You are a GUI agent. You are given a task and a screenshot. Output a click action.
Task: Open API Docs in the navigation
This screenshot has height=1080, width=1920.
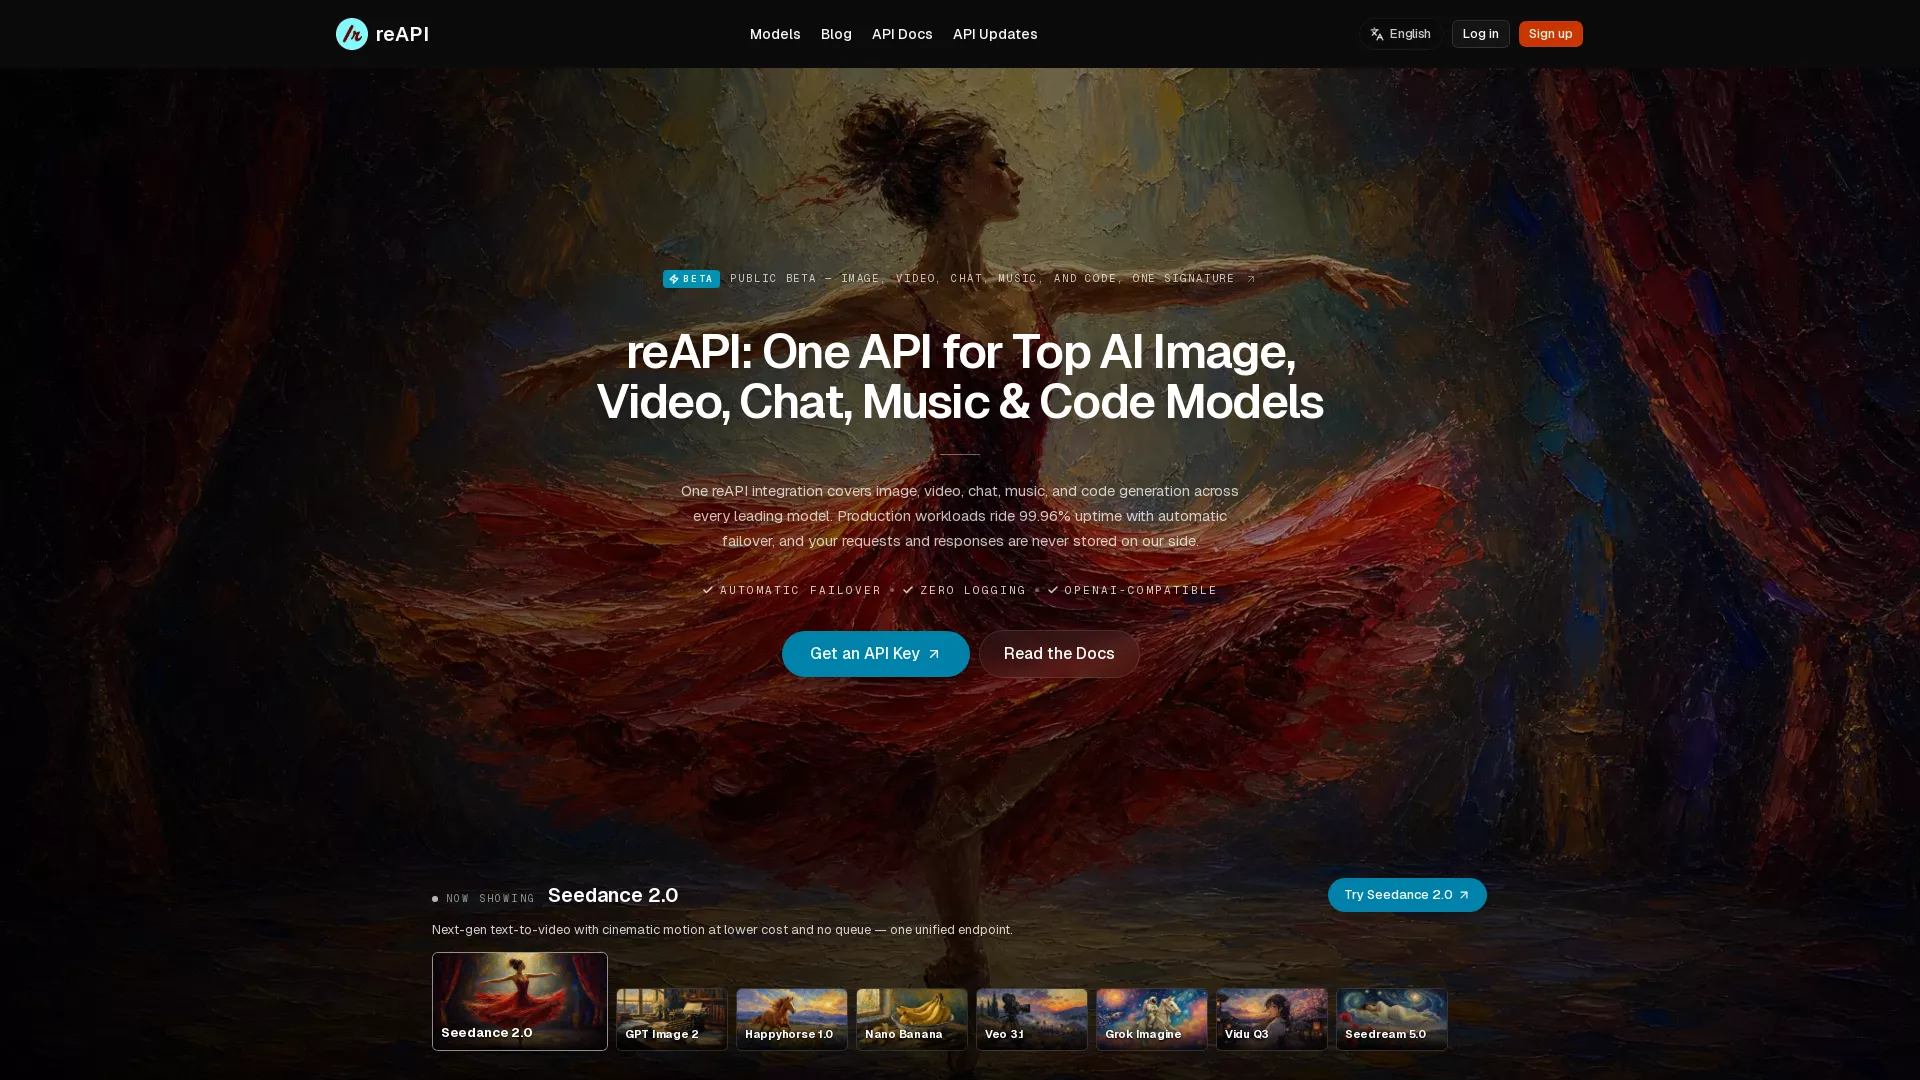click(x=902, y=34)
